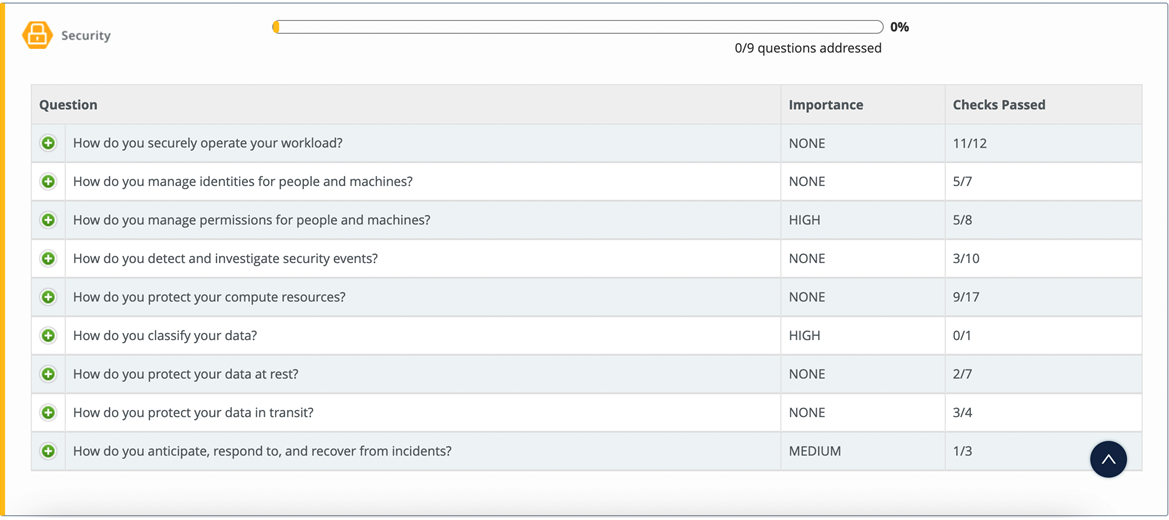The image size is (1169, 520).
Task: Expand the manage identities question row
Action: (48, 182)
